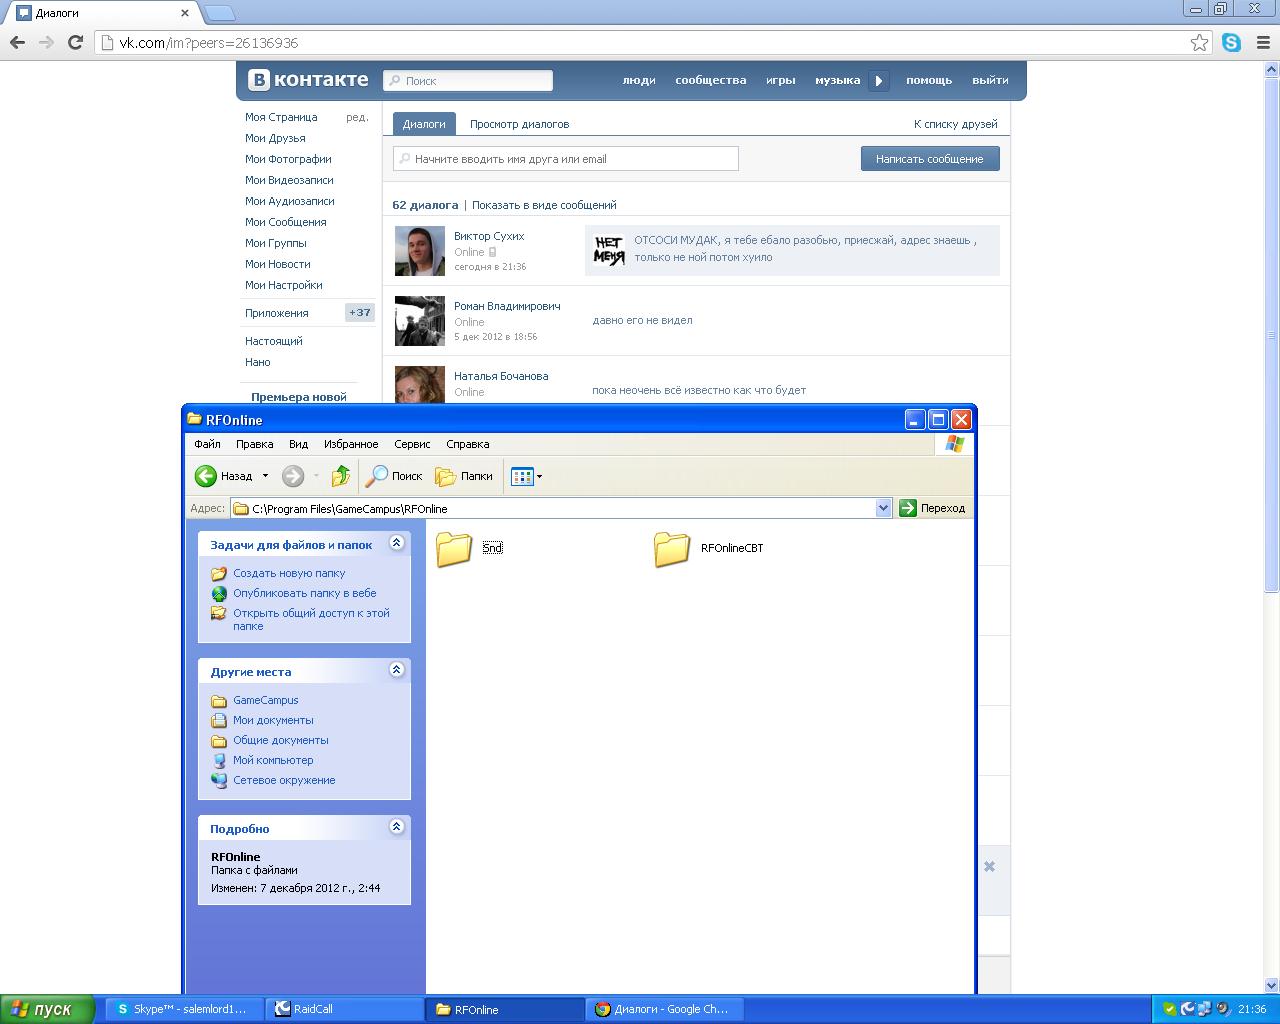
Task: Click Explorer Search (Поиск) toolbar button
Action: tap(394, 476)
